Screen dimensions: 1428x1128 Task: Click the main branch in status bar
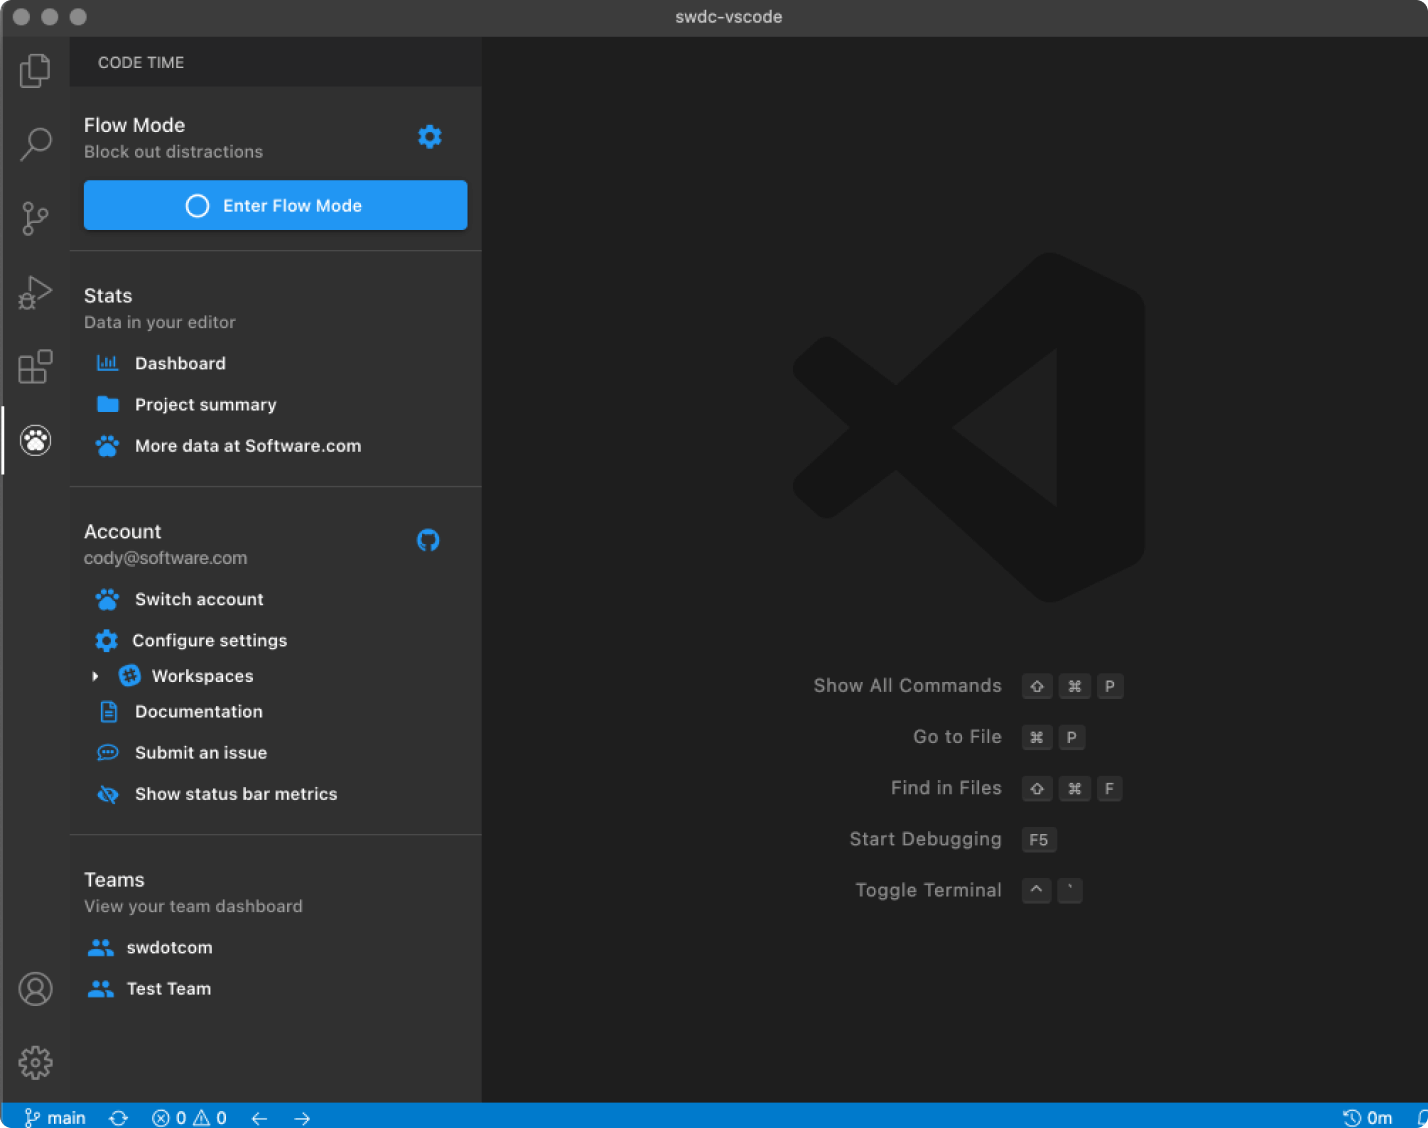[55, 1118]
